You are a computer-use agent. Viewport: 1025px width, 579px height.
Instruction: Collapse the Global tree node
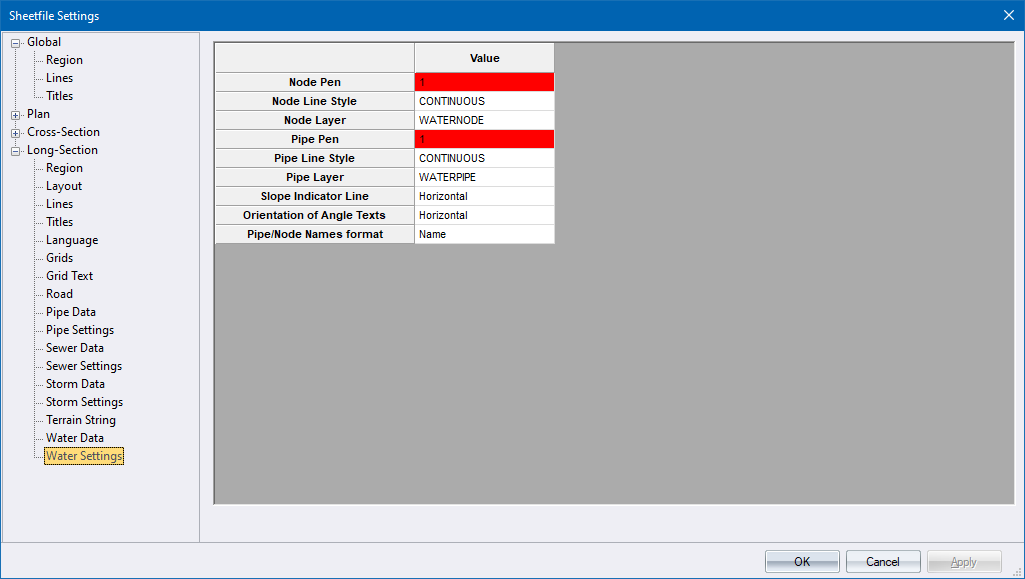pyautogui.click(x=16, y=43)
